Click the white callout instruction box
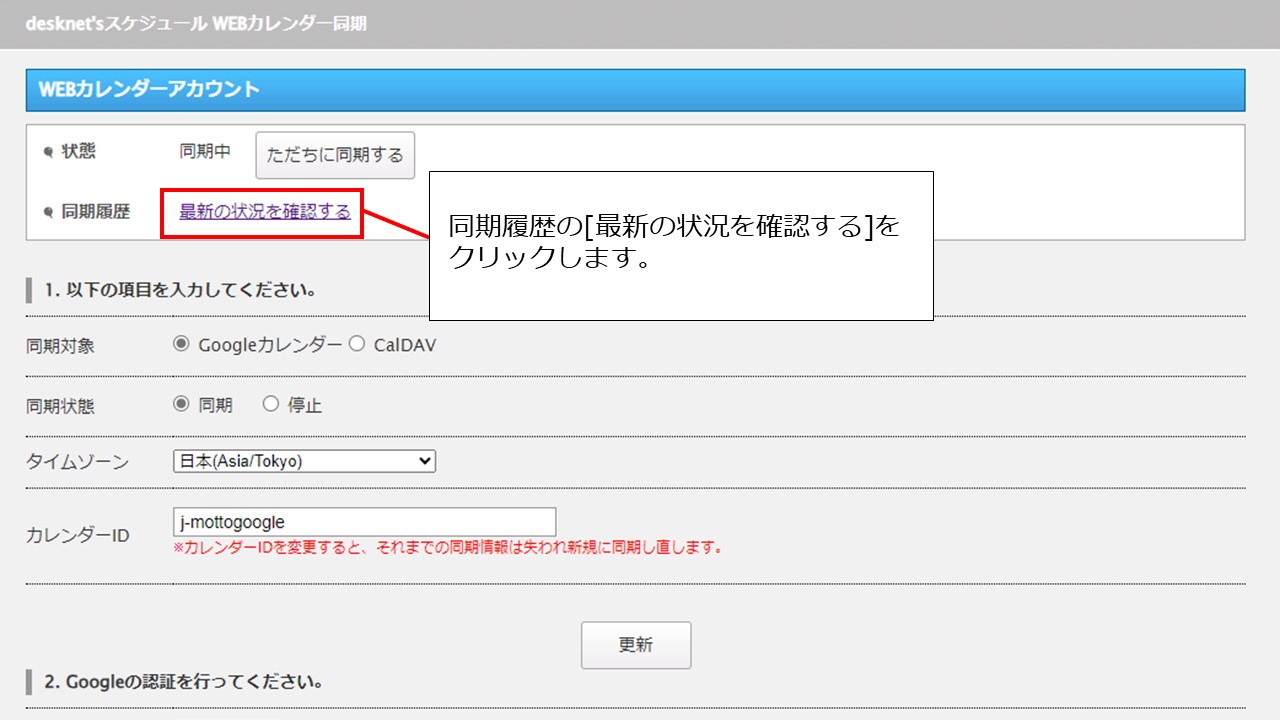1280x720 pixels. tap(680, 245)
